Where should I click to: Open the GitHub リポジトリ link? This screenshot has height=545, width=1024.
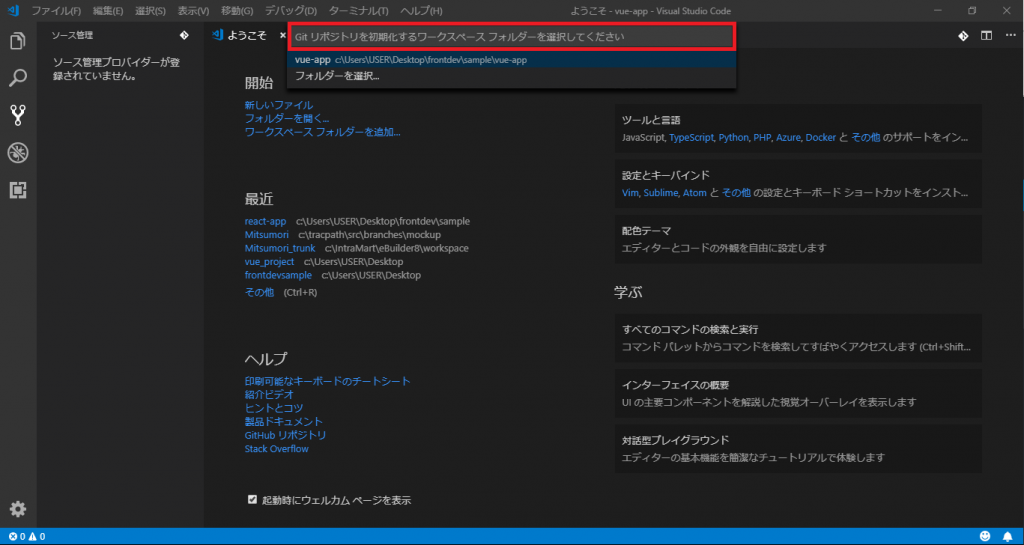point(285,435)
